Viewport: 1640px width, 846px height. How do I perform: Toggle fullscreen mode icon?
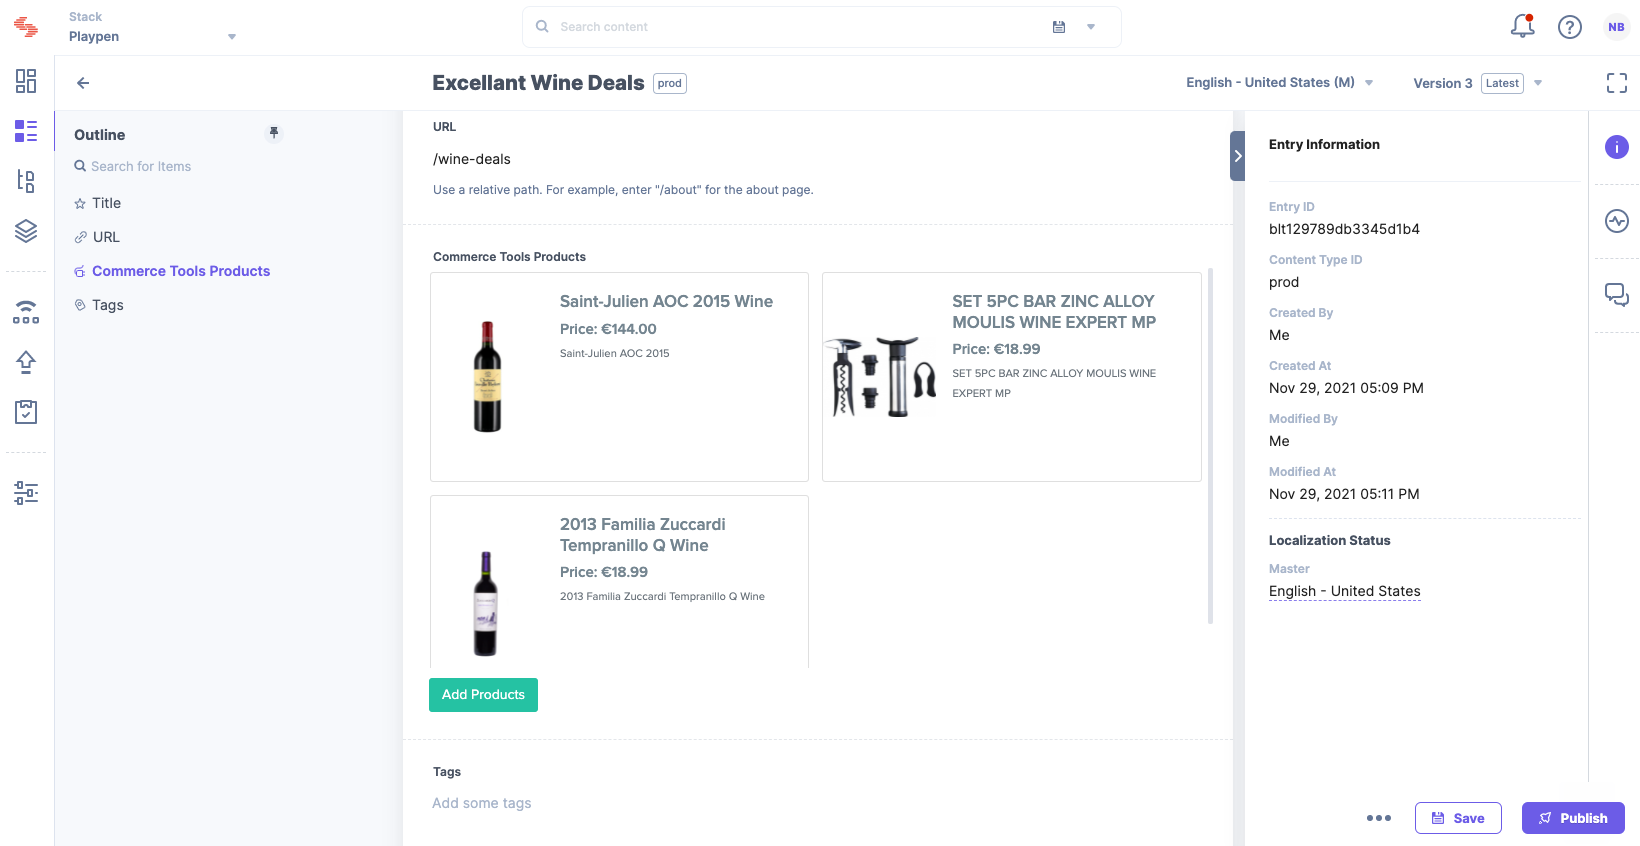click(1616, 83)
